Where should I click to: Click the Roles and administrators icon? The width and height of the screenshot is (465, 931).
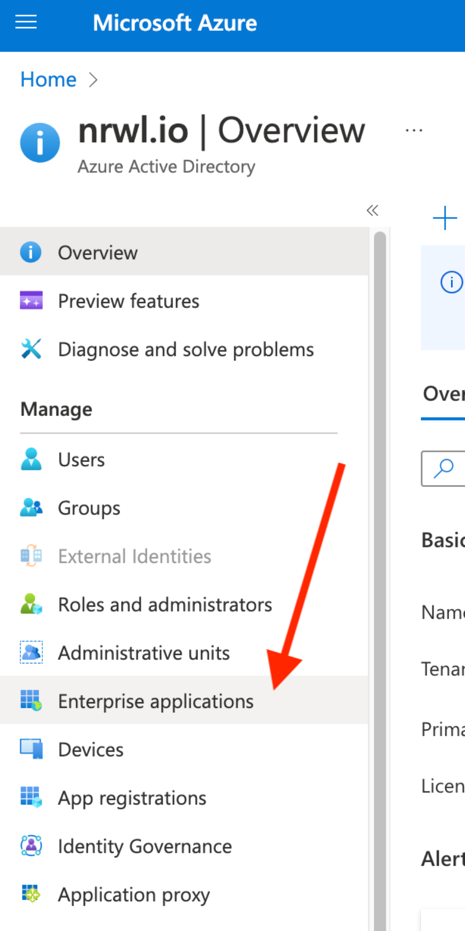point(31,604)
